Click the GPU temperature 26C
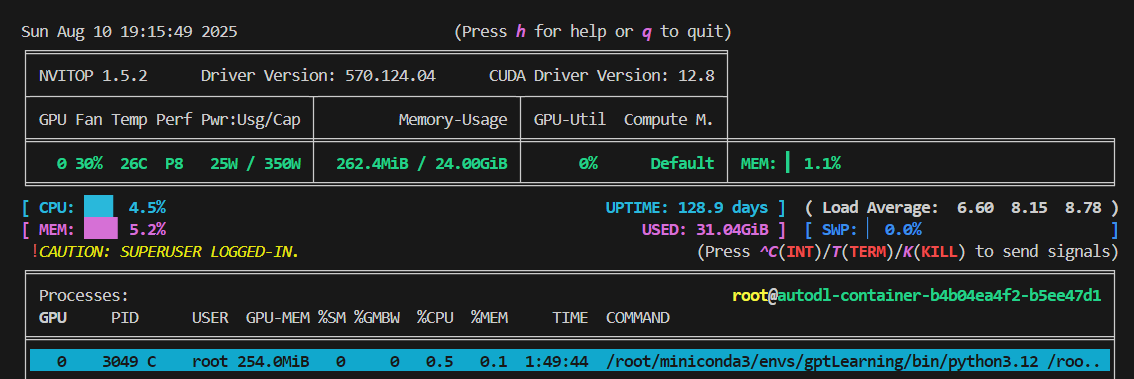 (134, 163)
